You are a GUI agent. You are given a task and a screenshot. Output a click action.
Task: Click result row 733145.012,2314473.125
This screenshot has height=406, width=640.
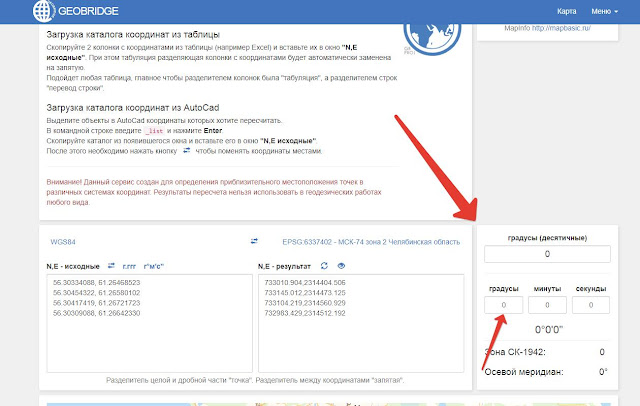point(305,293)
